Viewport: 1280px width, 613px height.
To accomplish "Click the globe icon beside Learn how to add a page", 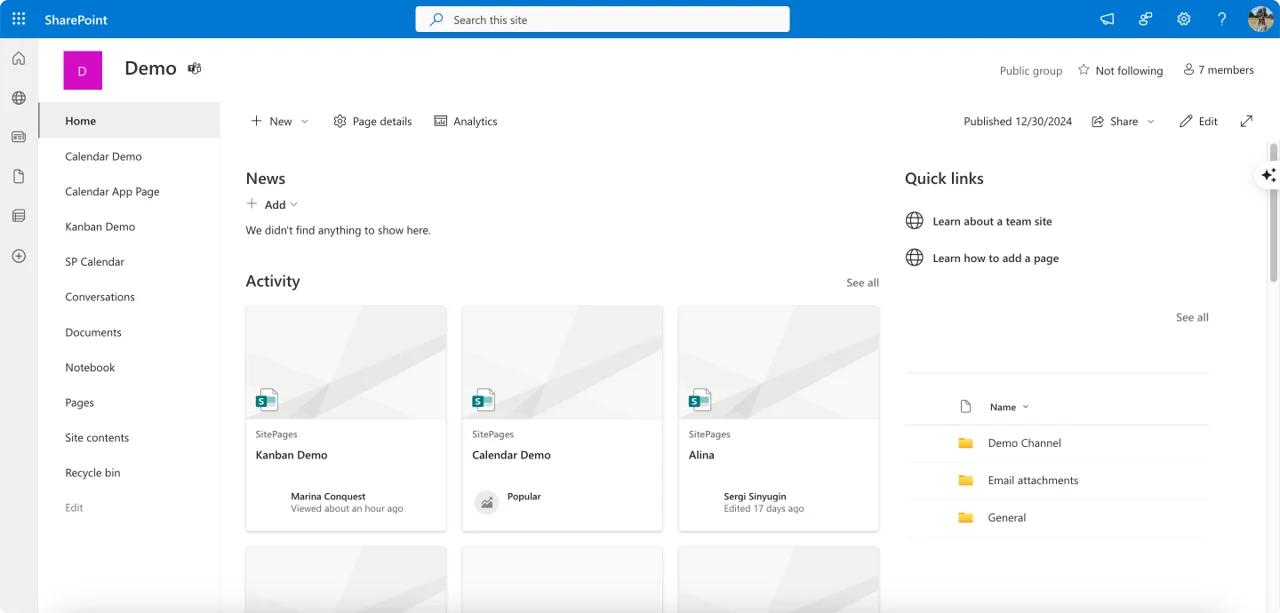I will [914, 258].
